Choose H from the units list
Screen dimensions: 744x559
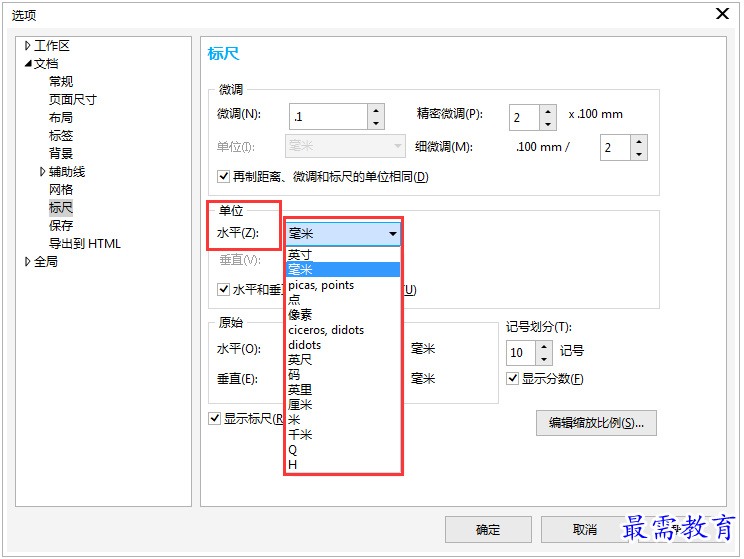[343, 465]
